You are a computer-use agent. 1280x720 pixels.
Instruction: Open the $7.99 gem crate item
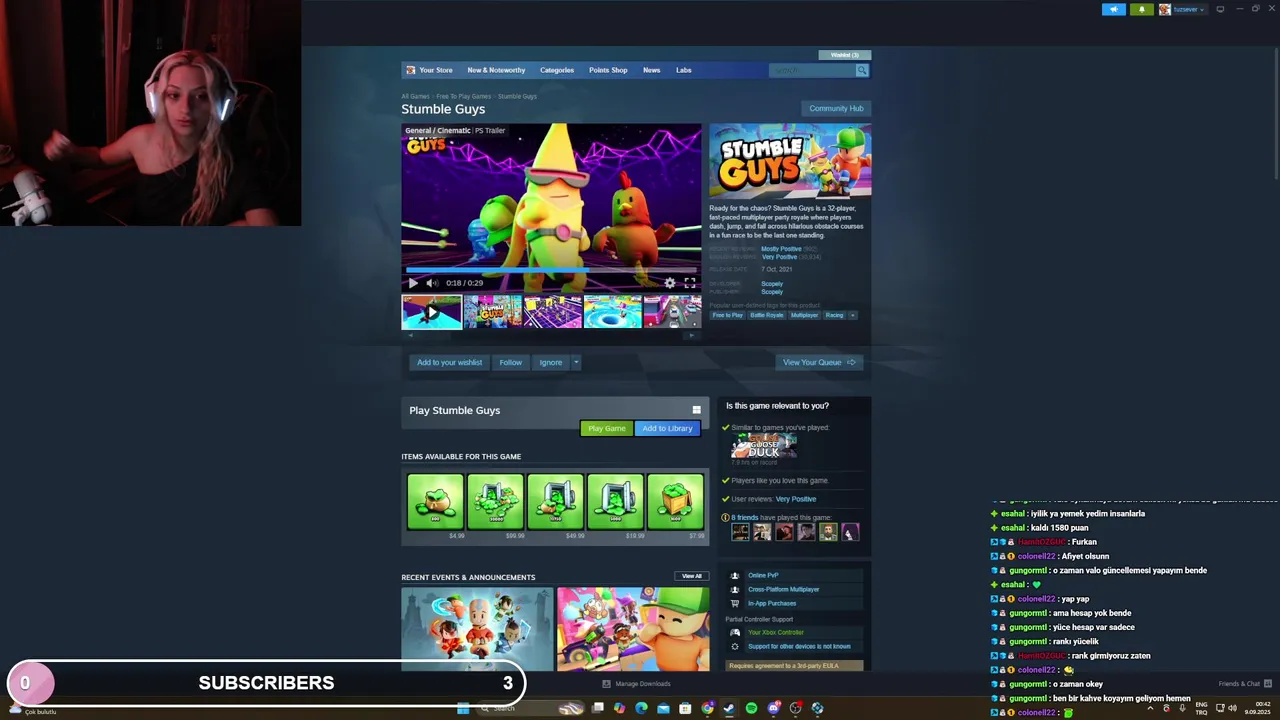tap(675, 502)
